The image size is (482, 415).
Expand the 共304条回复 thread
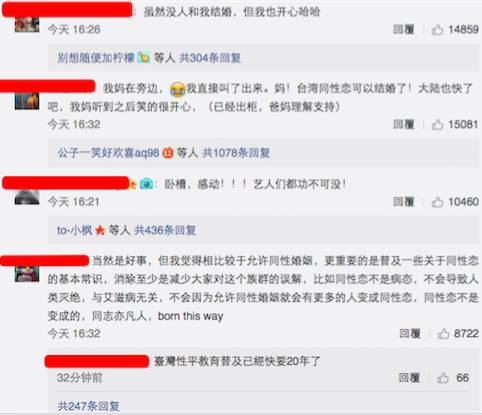pos(210,58)
